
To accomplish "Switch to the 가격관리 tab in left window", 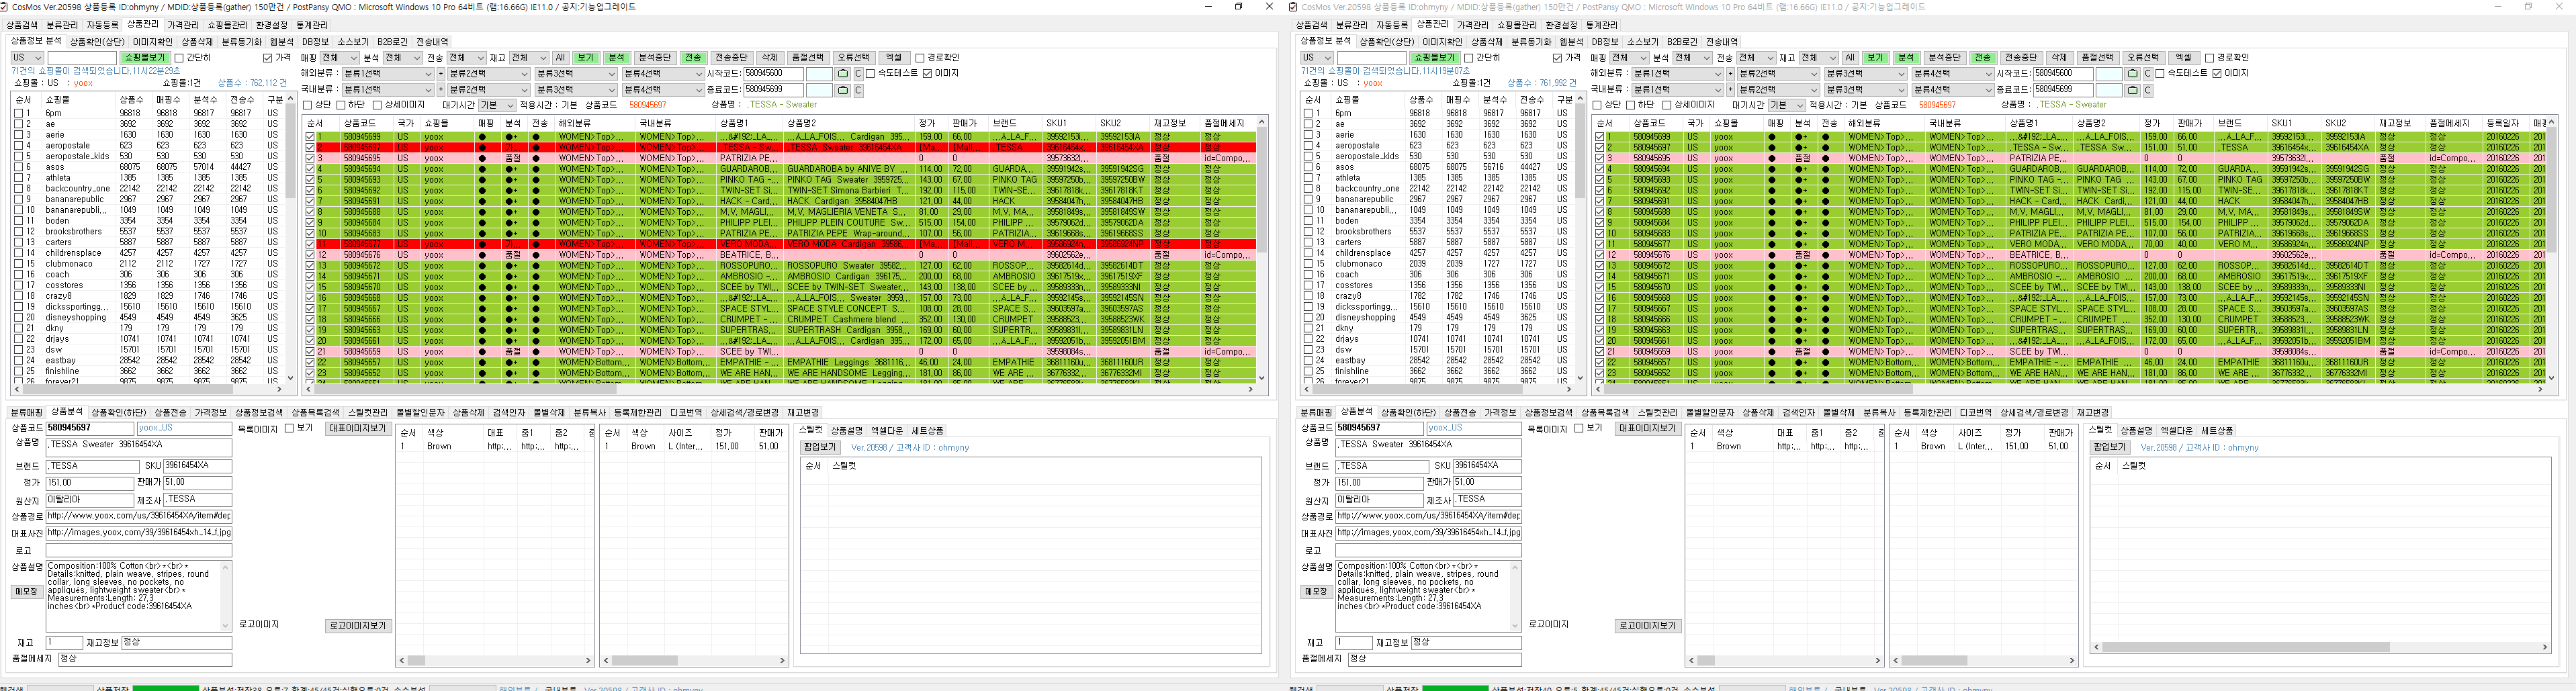I will [182, 25].
